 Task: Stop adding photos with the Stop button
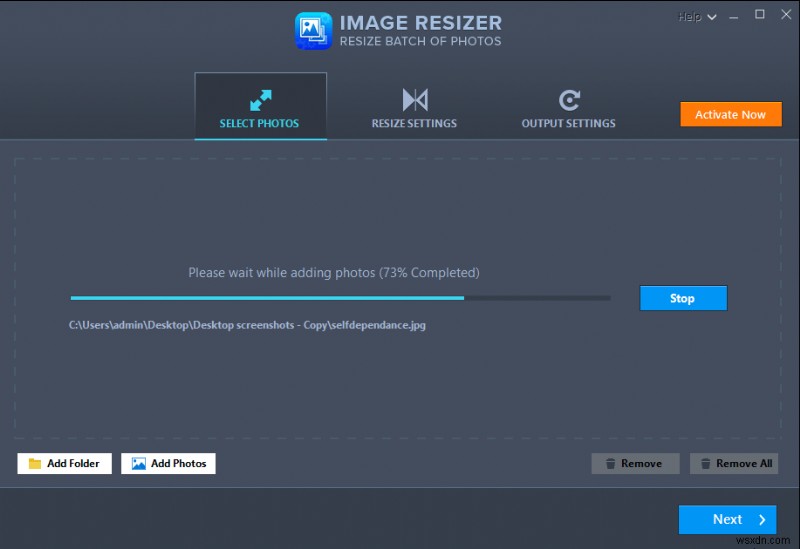point(683,298)
